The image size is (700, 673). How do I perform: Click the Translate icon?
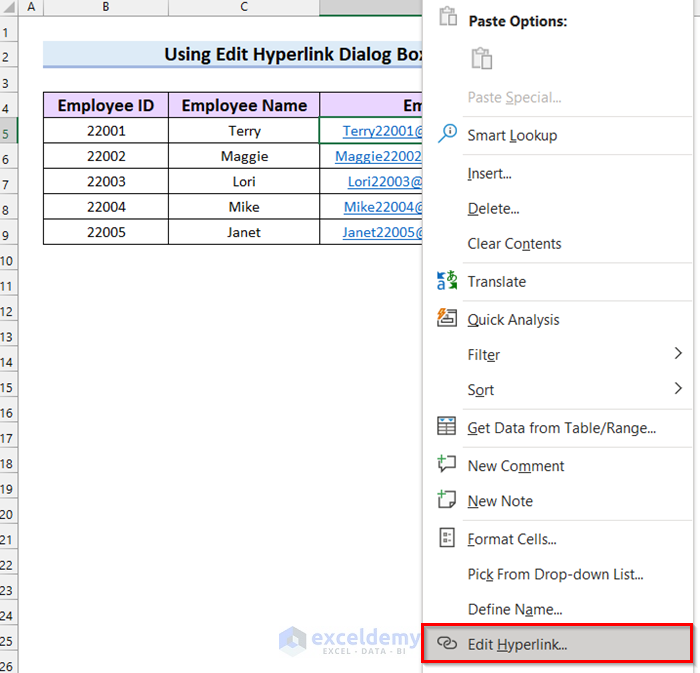point(447,281)
